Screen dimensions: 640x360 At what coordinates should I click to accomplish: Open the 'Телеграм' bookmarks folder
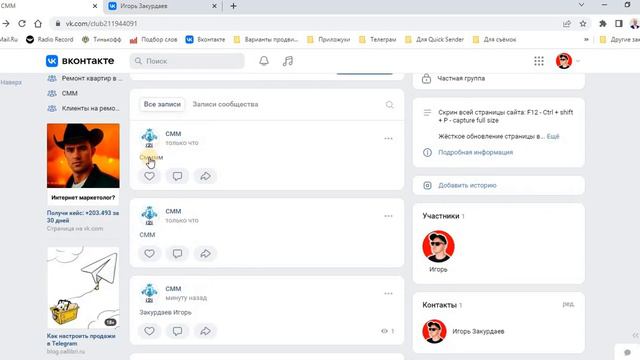(378, 40)
